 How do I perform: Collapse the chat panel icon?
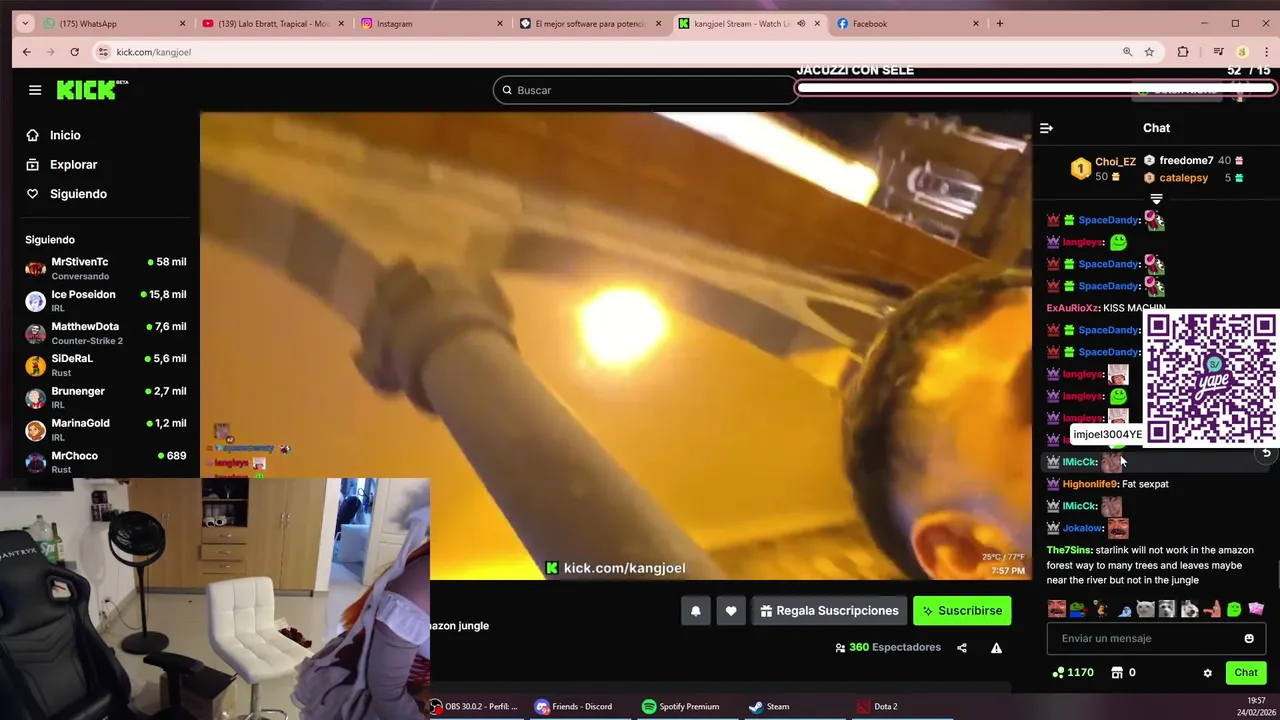tap(1046, 128)
